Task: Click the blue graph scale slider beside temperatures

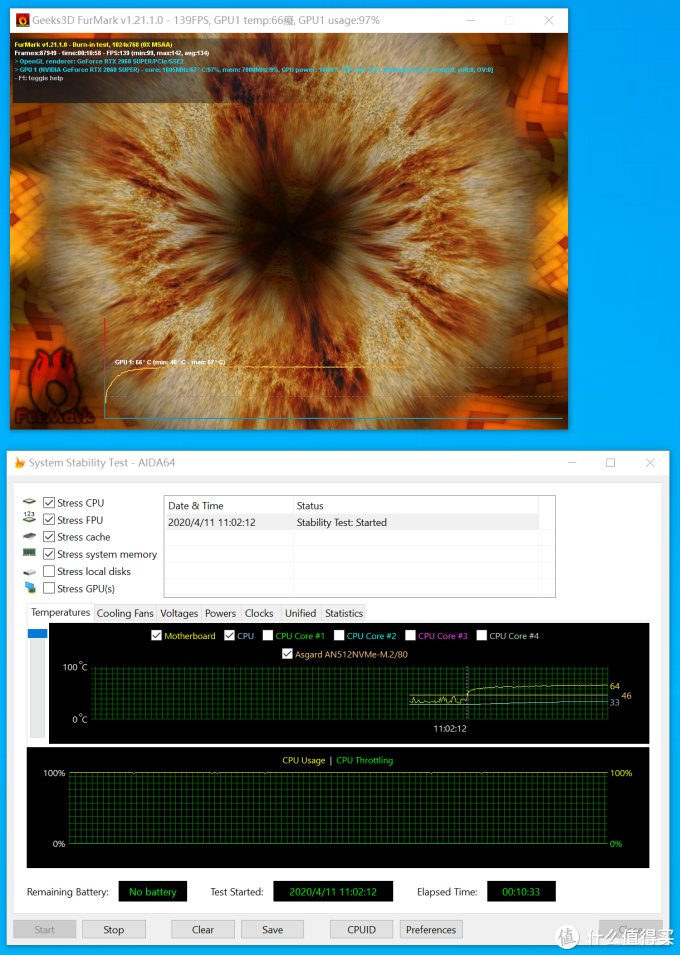Action: coord(37,633)
